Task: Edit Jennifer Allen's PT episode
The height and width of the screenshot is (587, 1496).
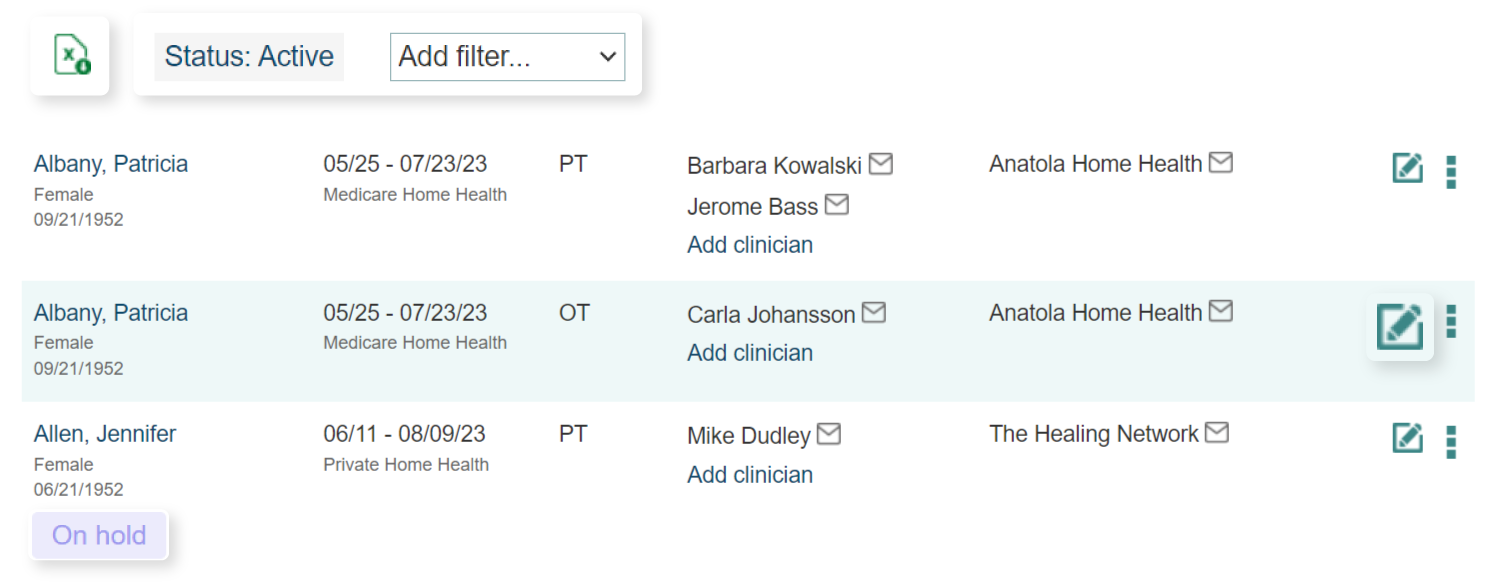Action: [x=1407, y=438]
